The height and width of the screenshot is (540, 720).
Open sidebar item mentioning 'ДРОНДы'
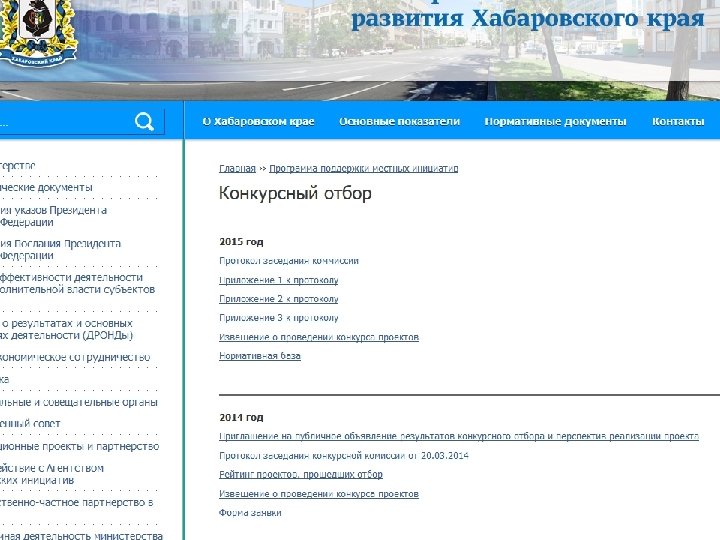click(x=67, y=329)
